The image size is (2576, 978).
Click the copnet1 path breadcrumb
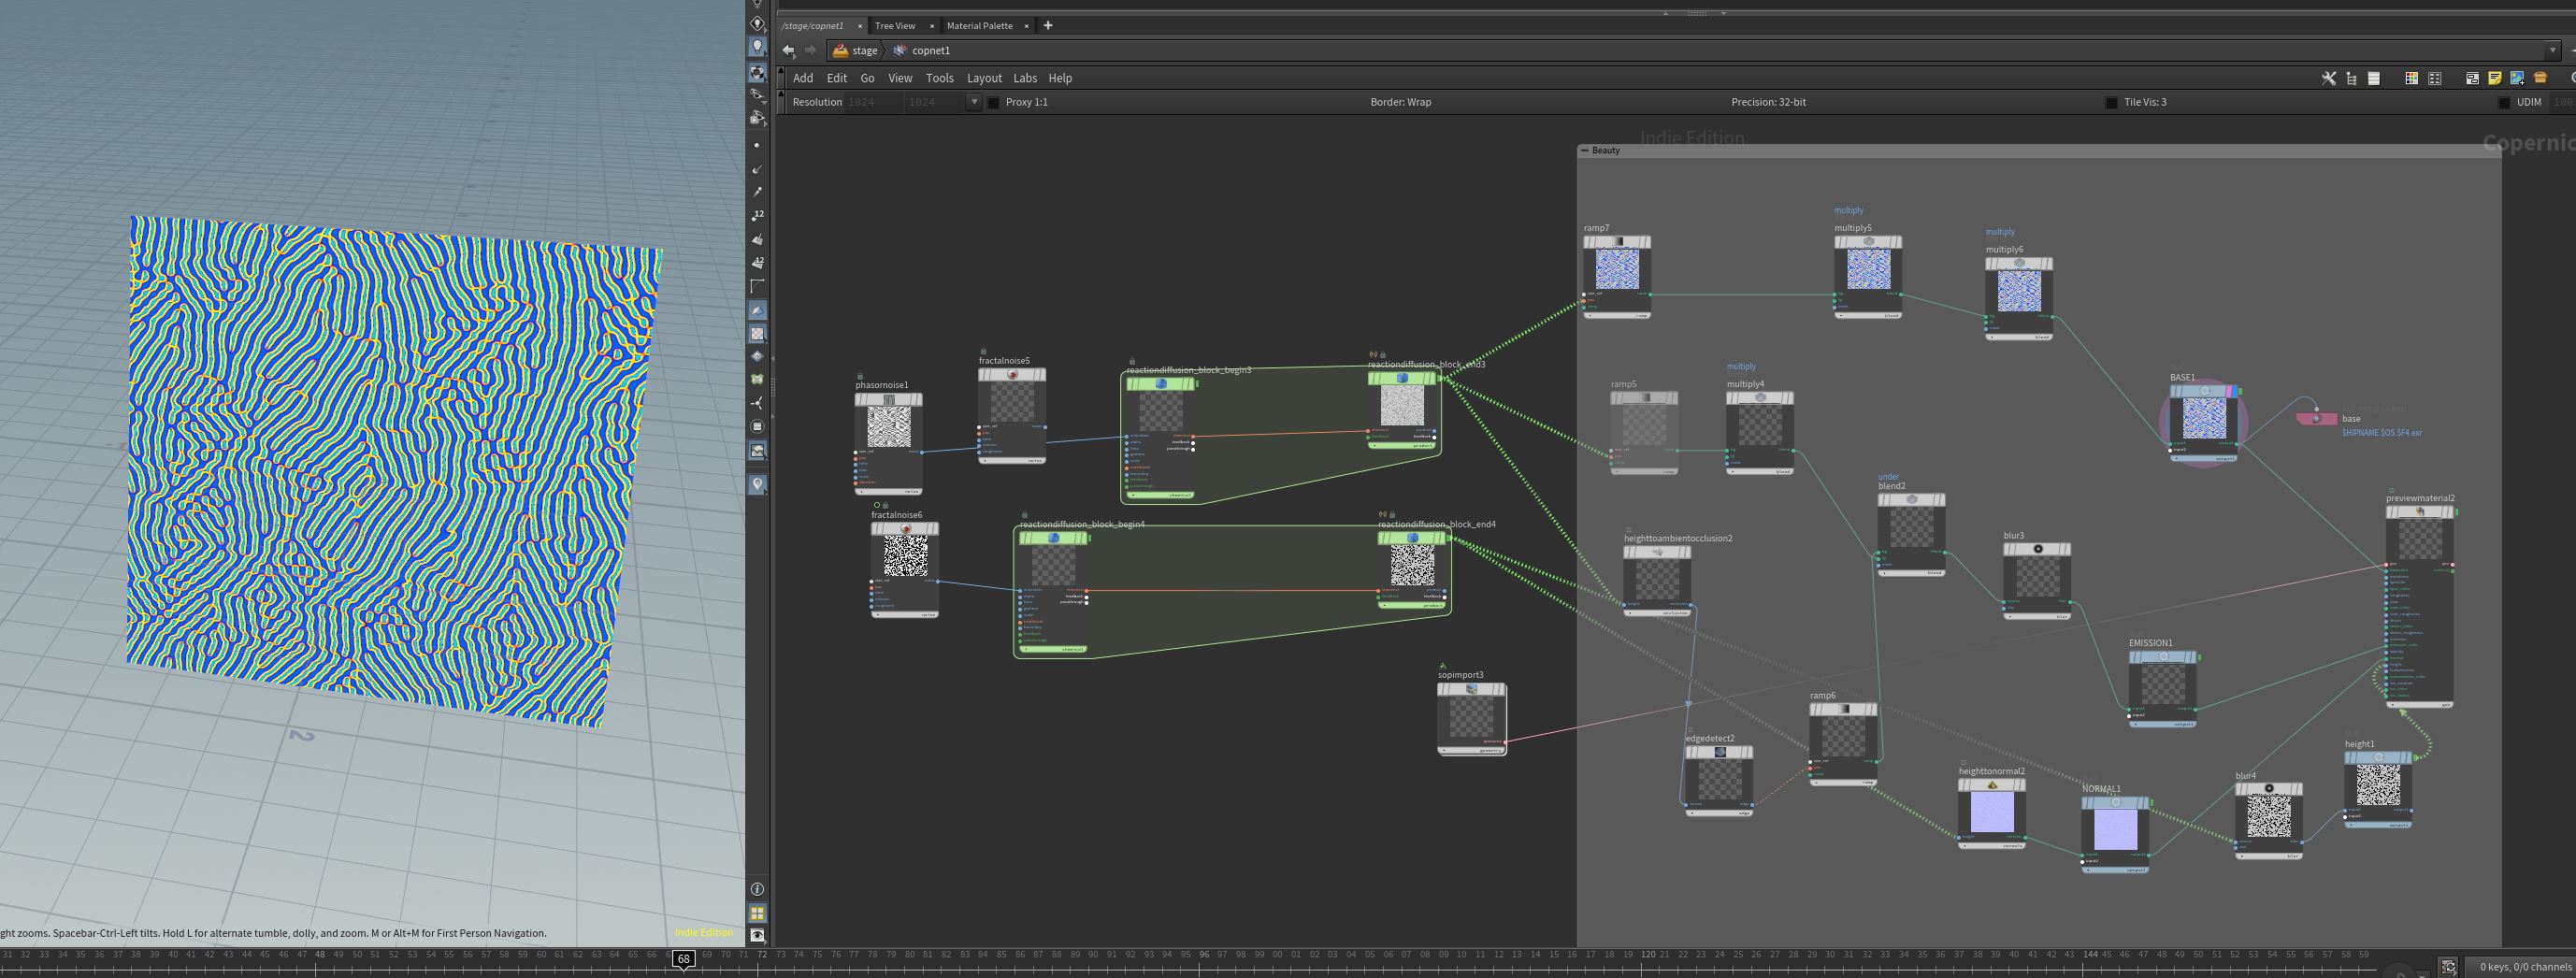pyautogui.click(x=930, y=50)
